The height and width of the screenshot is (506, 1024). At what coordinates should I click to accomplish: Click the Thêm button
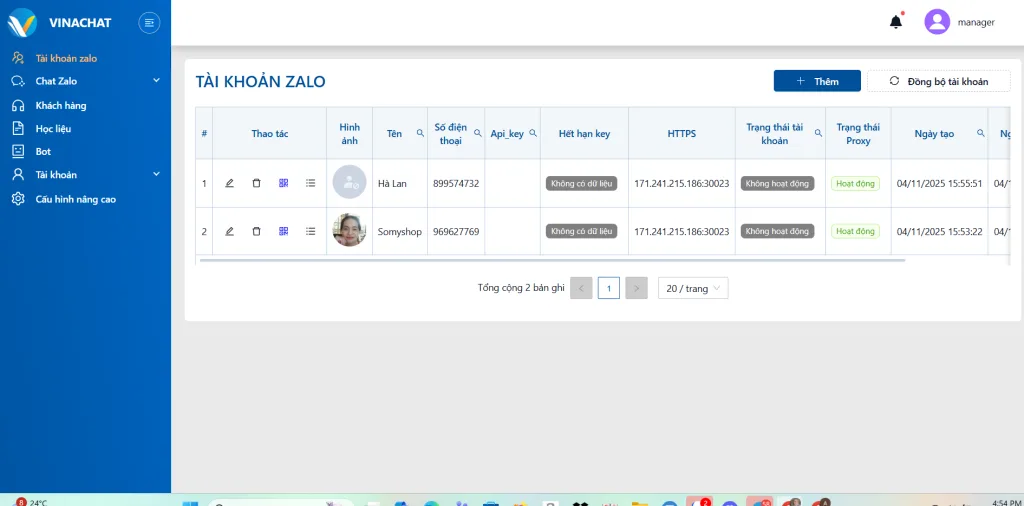(817, 81)
